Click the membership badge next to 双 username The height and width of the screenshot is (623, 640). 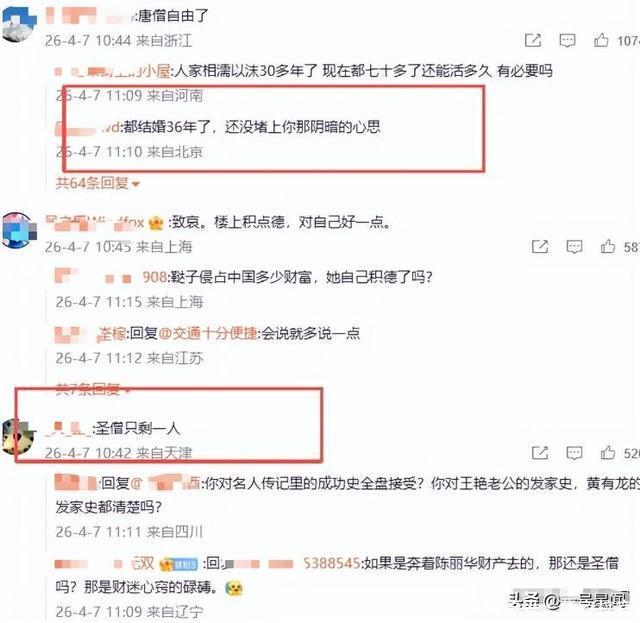point(180,564)
